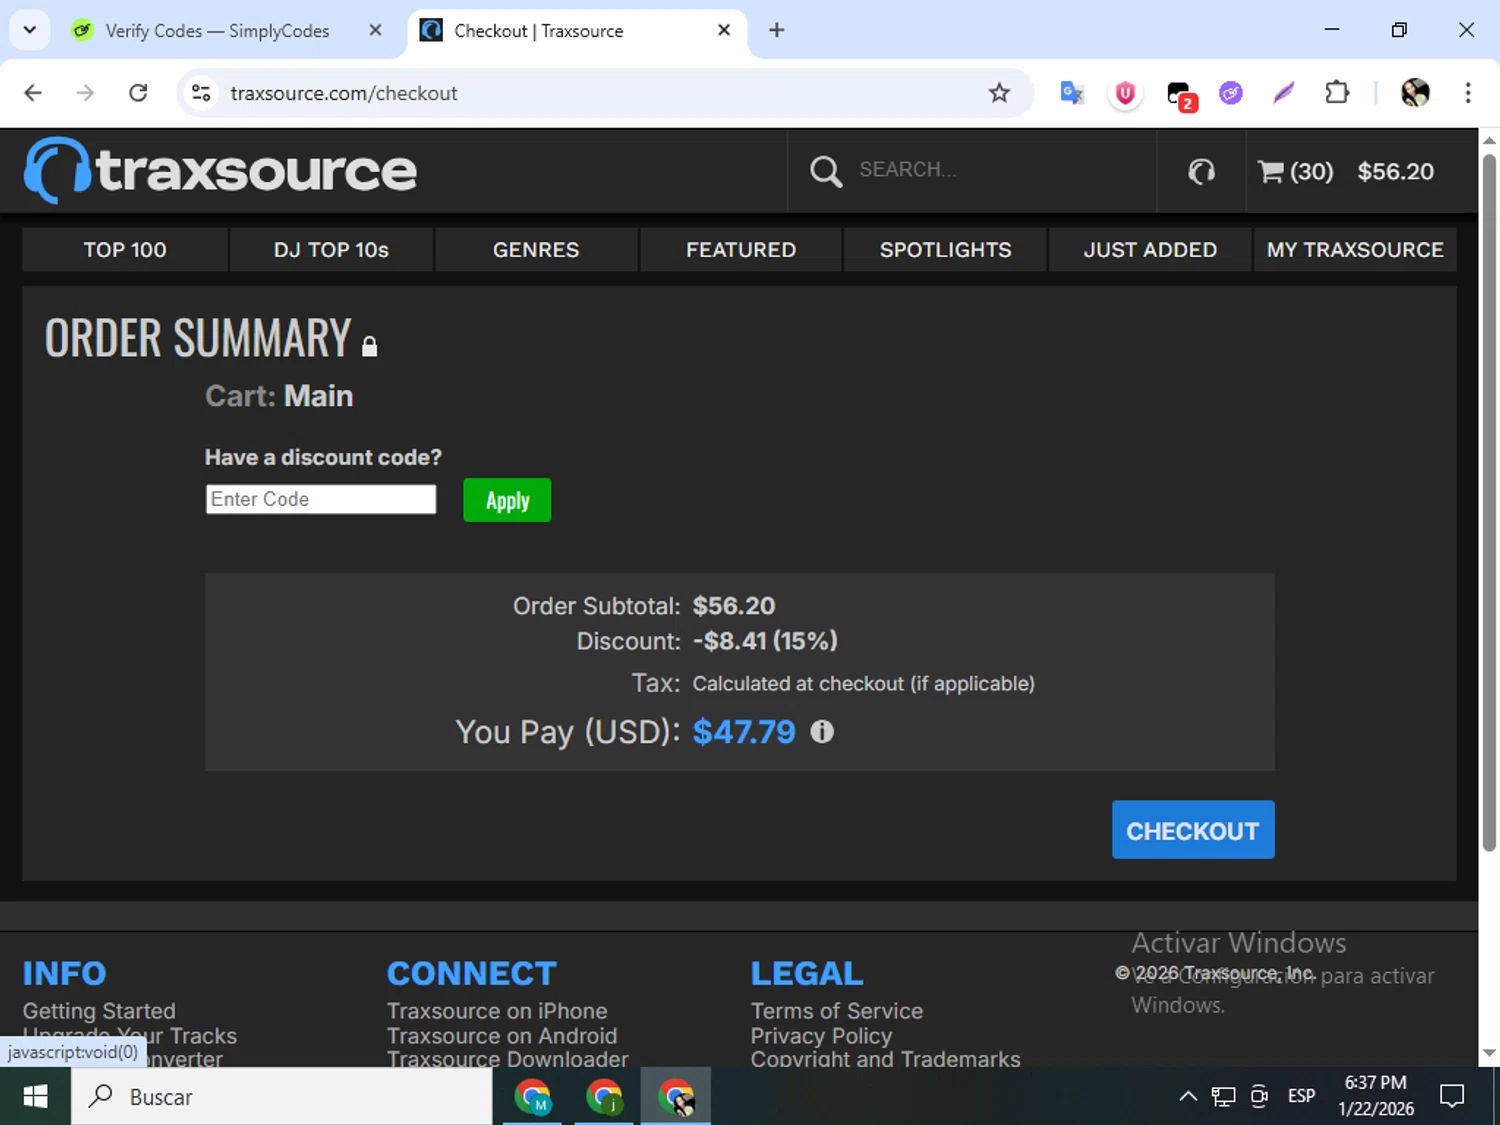Image resolution: width=1500 pixels, height=1125 pixels.
Task: Open Terms of Service link
Action: click(x=837, y=1011)
